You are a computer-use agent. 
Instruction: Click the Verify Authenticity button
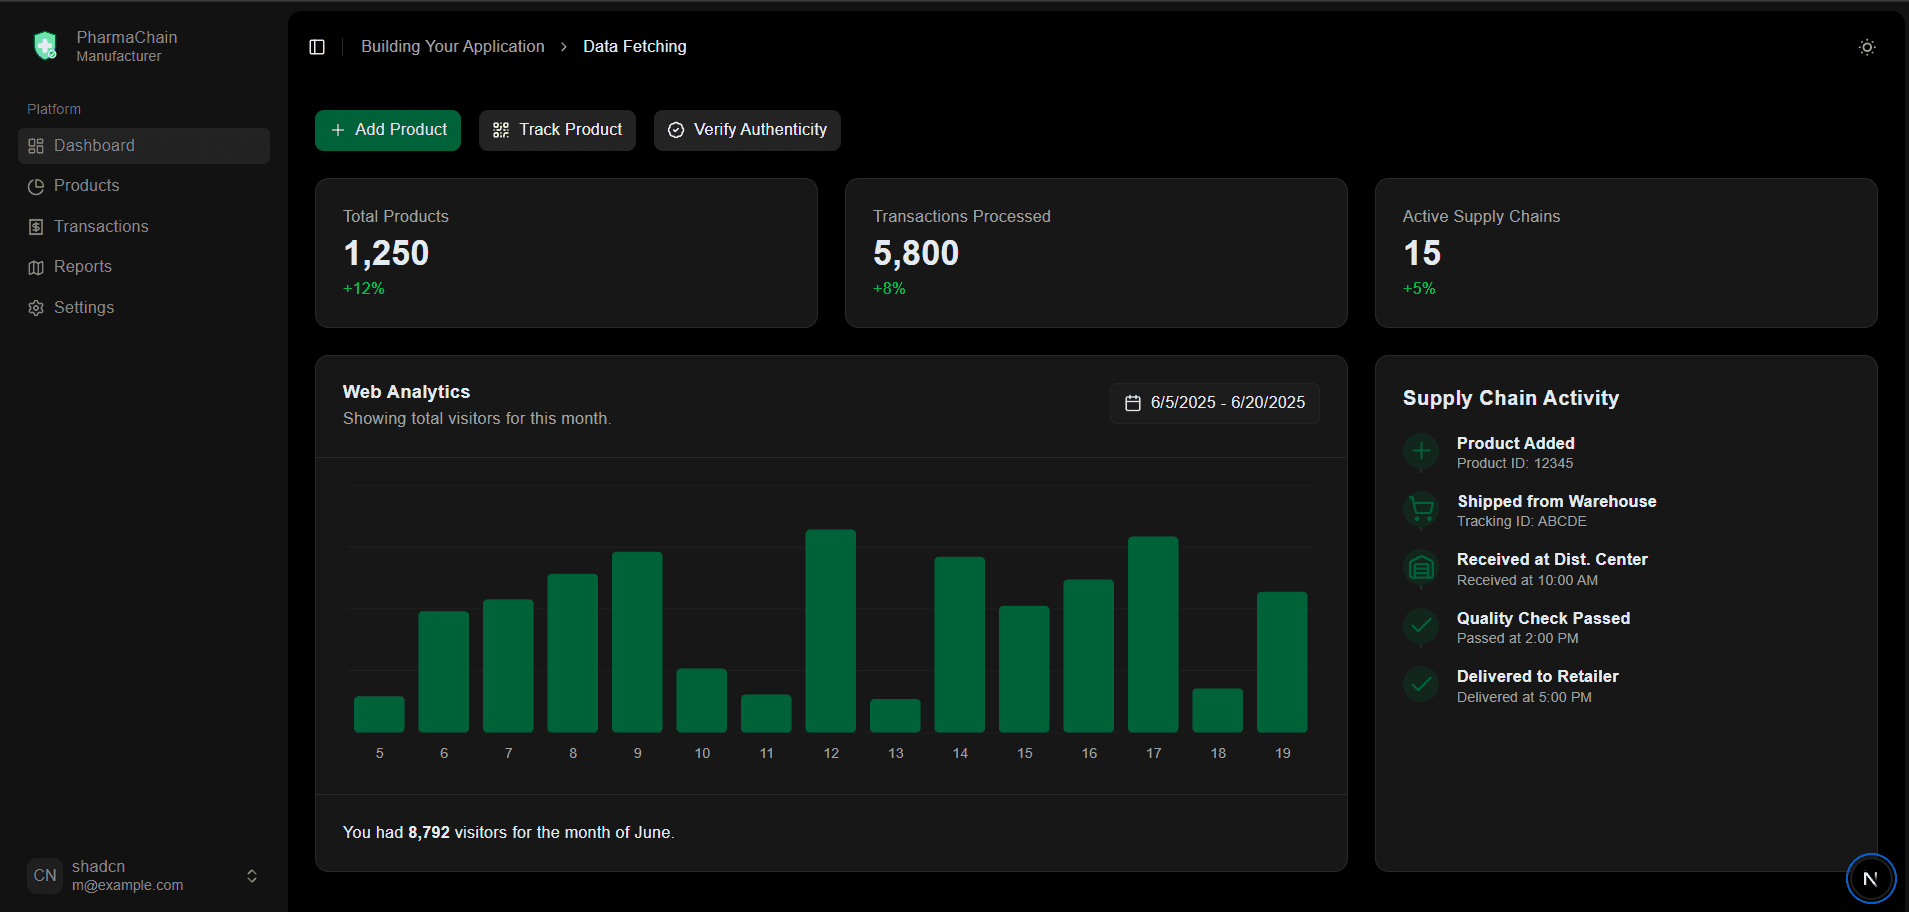[747, 130]
